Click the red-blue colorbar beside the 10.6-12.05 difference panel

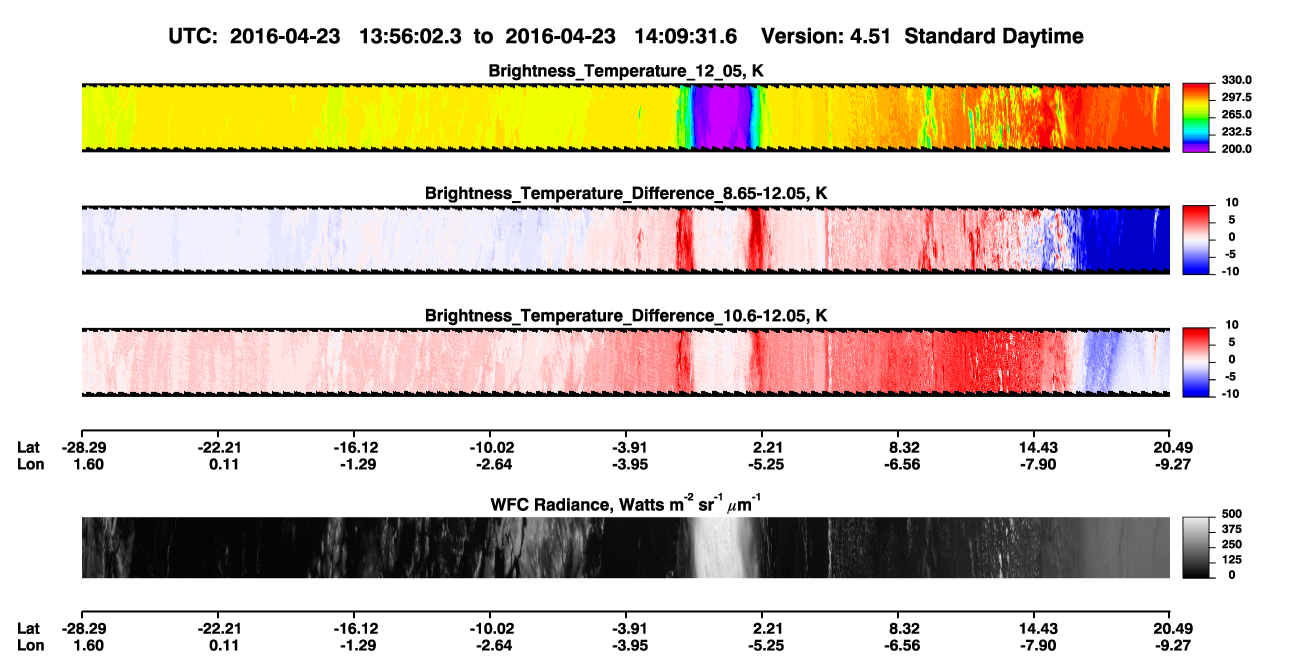(1196, 361)
